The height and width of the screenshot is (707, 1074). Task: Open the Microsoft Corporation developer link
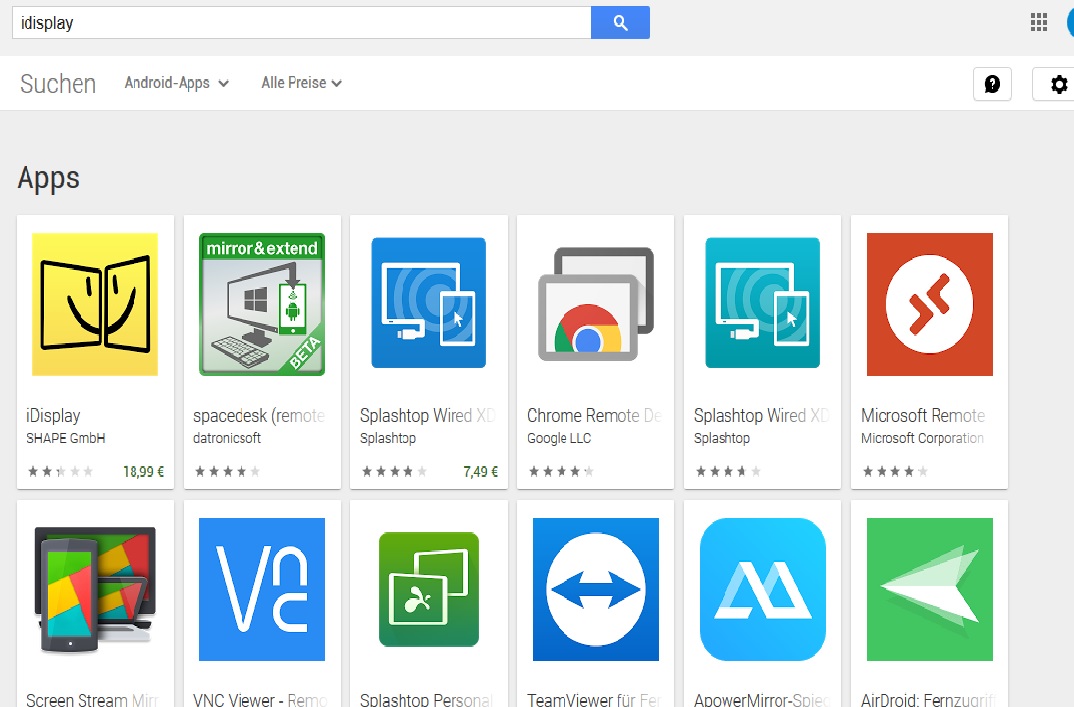(923, 438)
